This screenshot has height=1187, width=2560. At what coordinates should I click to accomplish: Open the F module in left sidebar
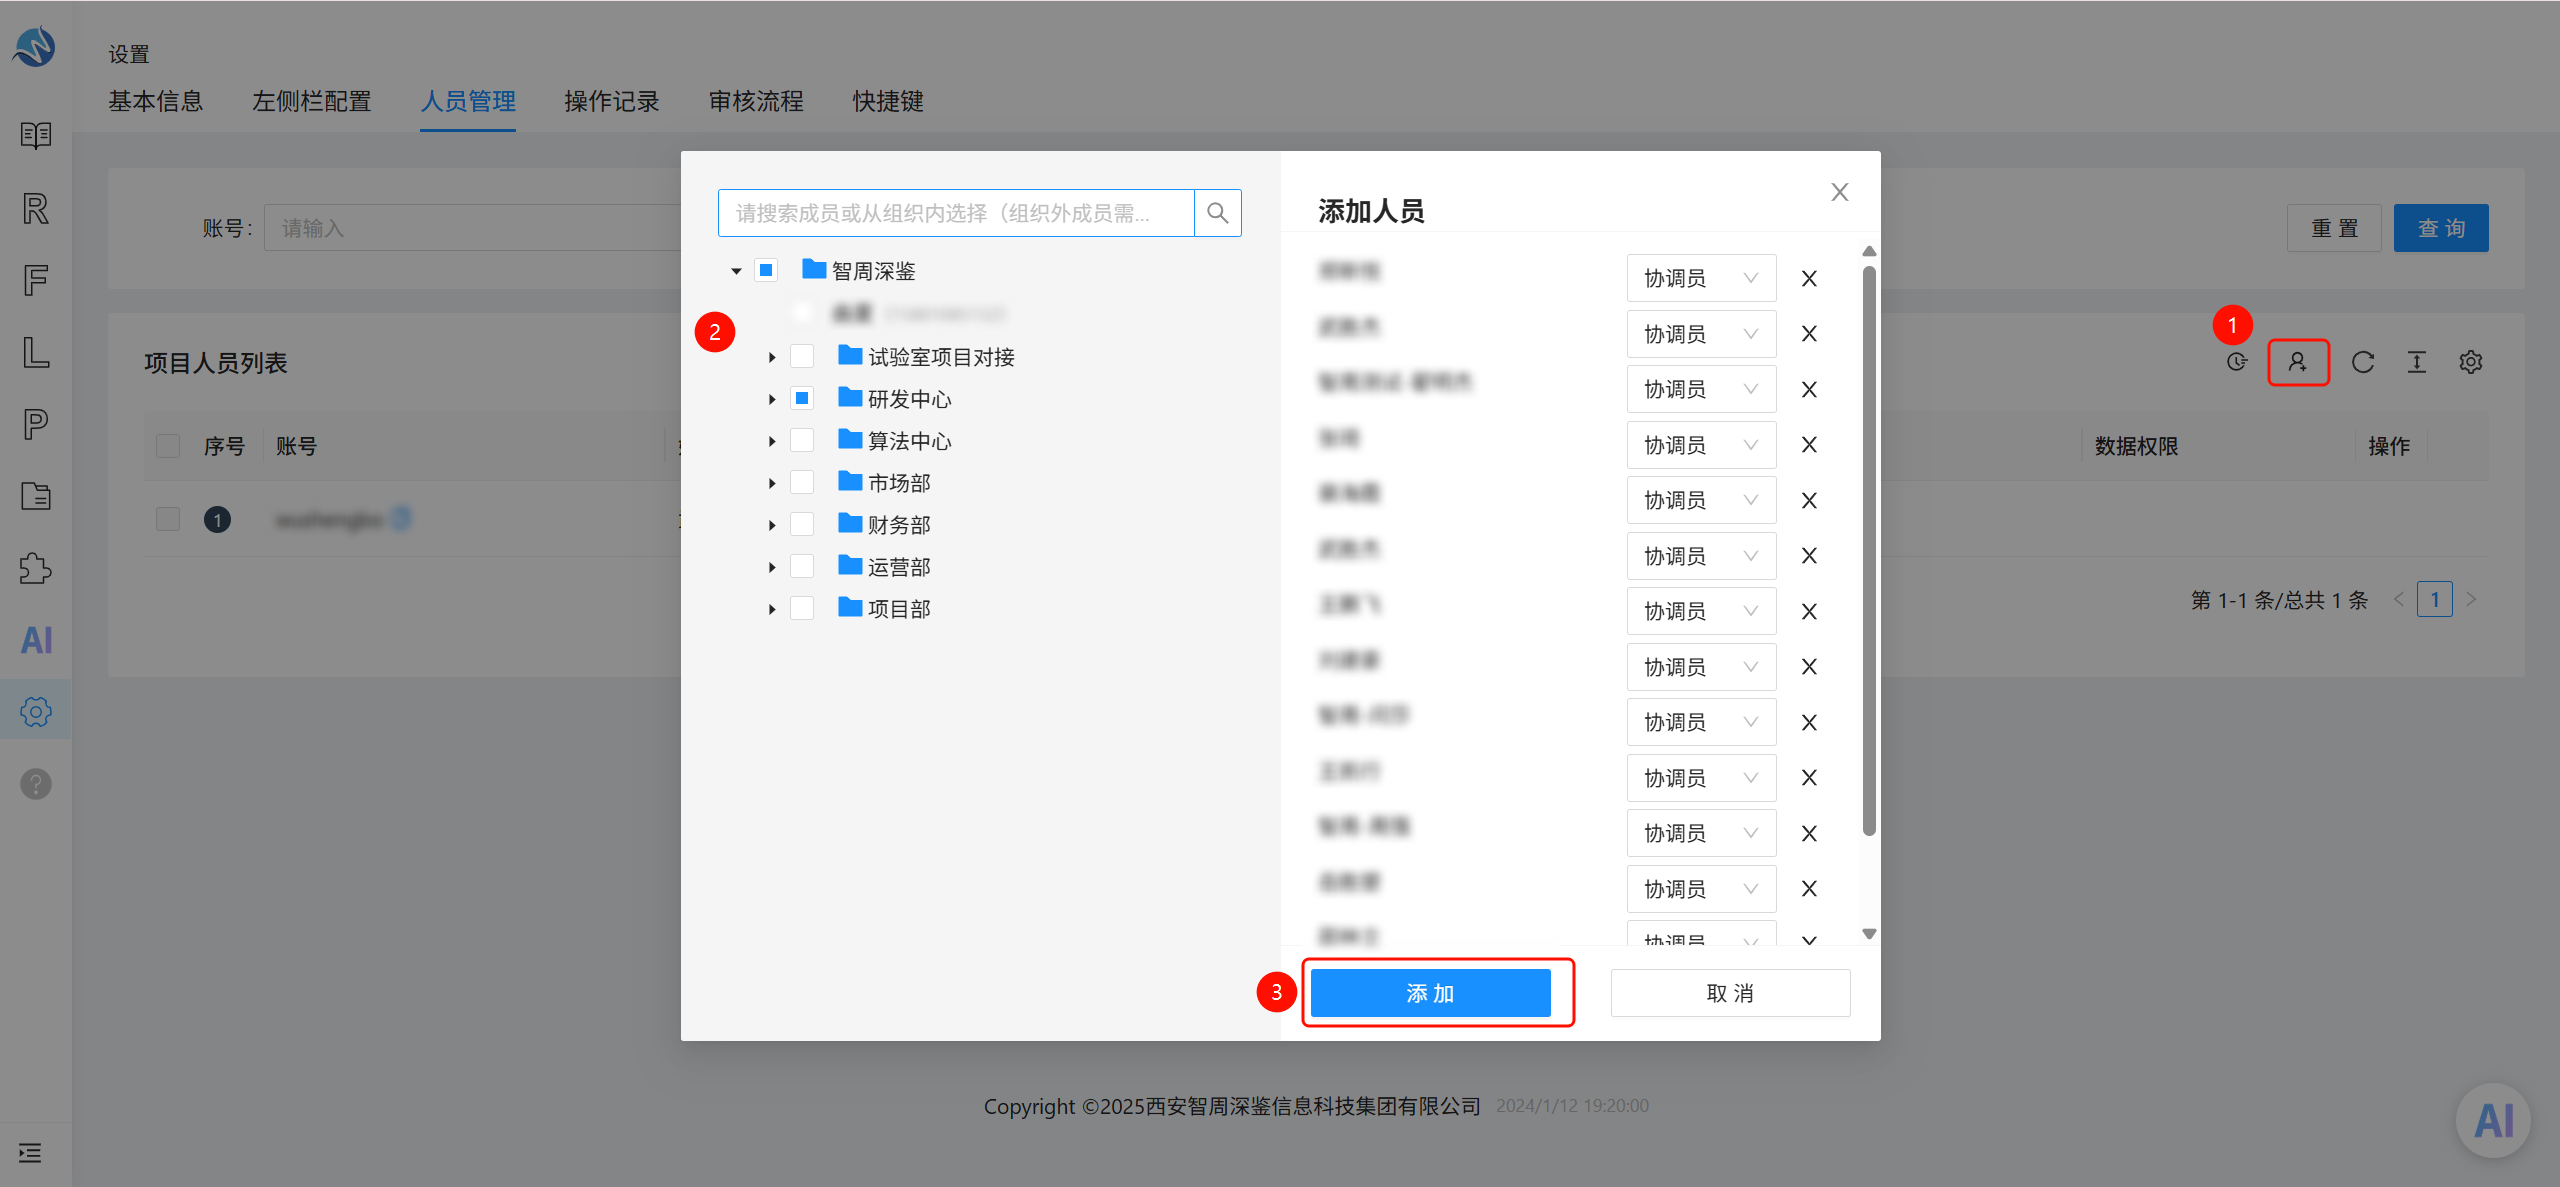36,280
